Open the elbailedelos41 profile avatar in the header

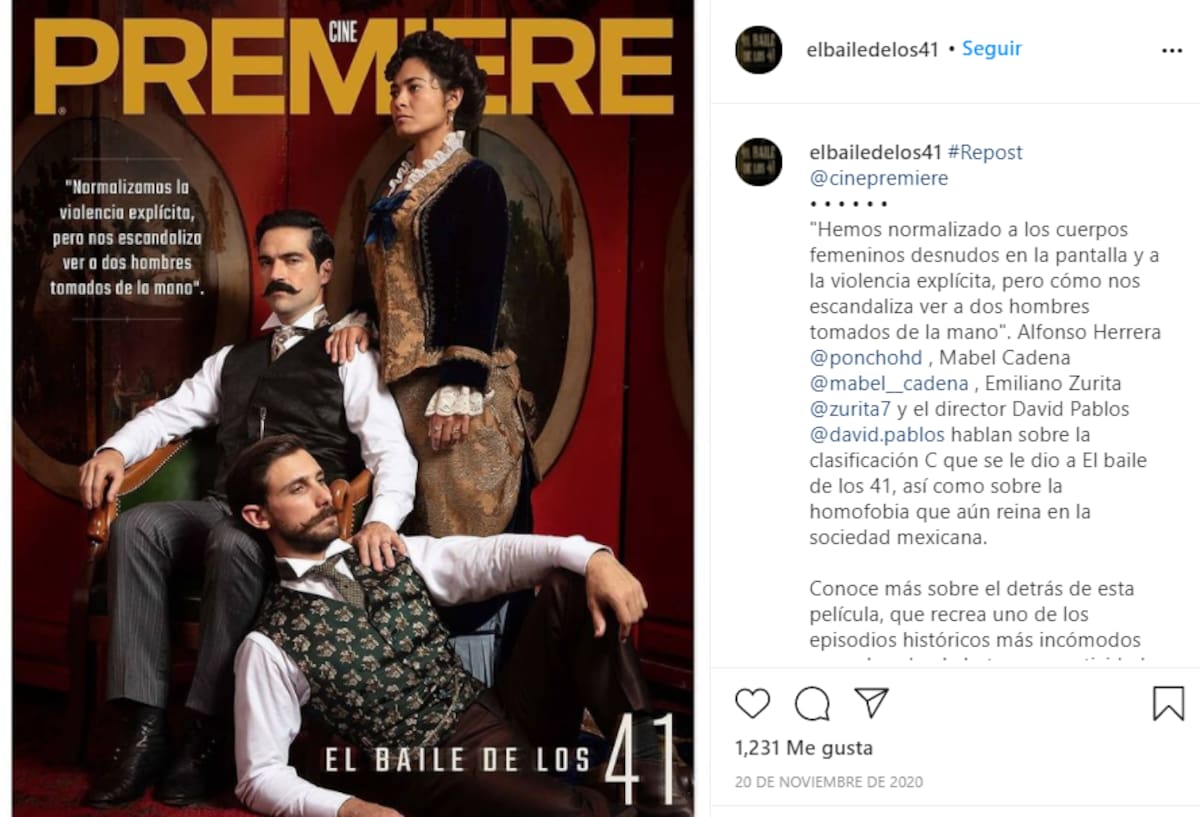click(x=758, y=50)
